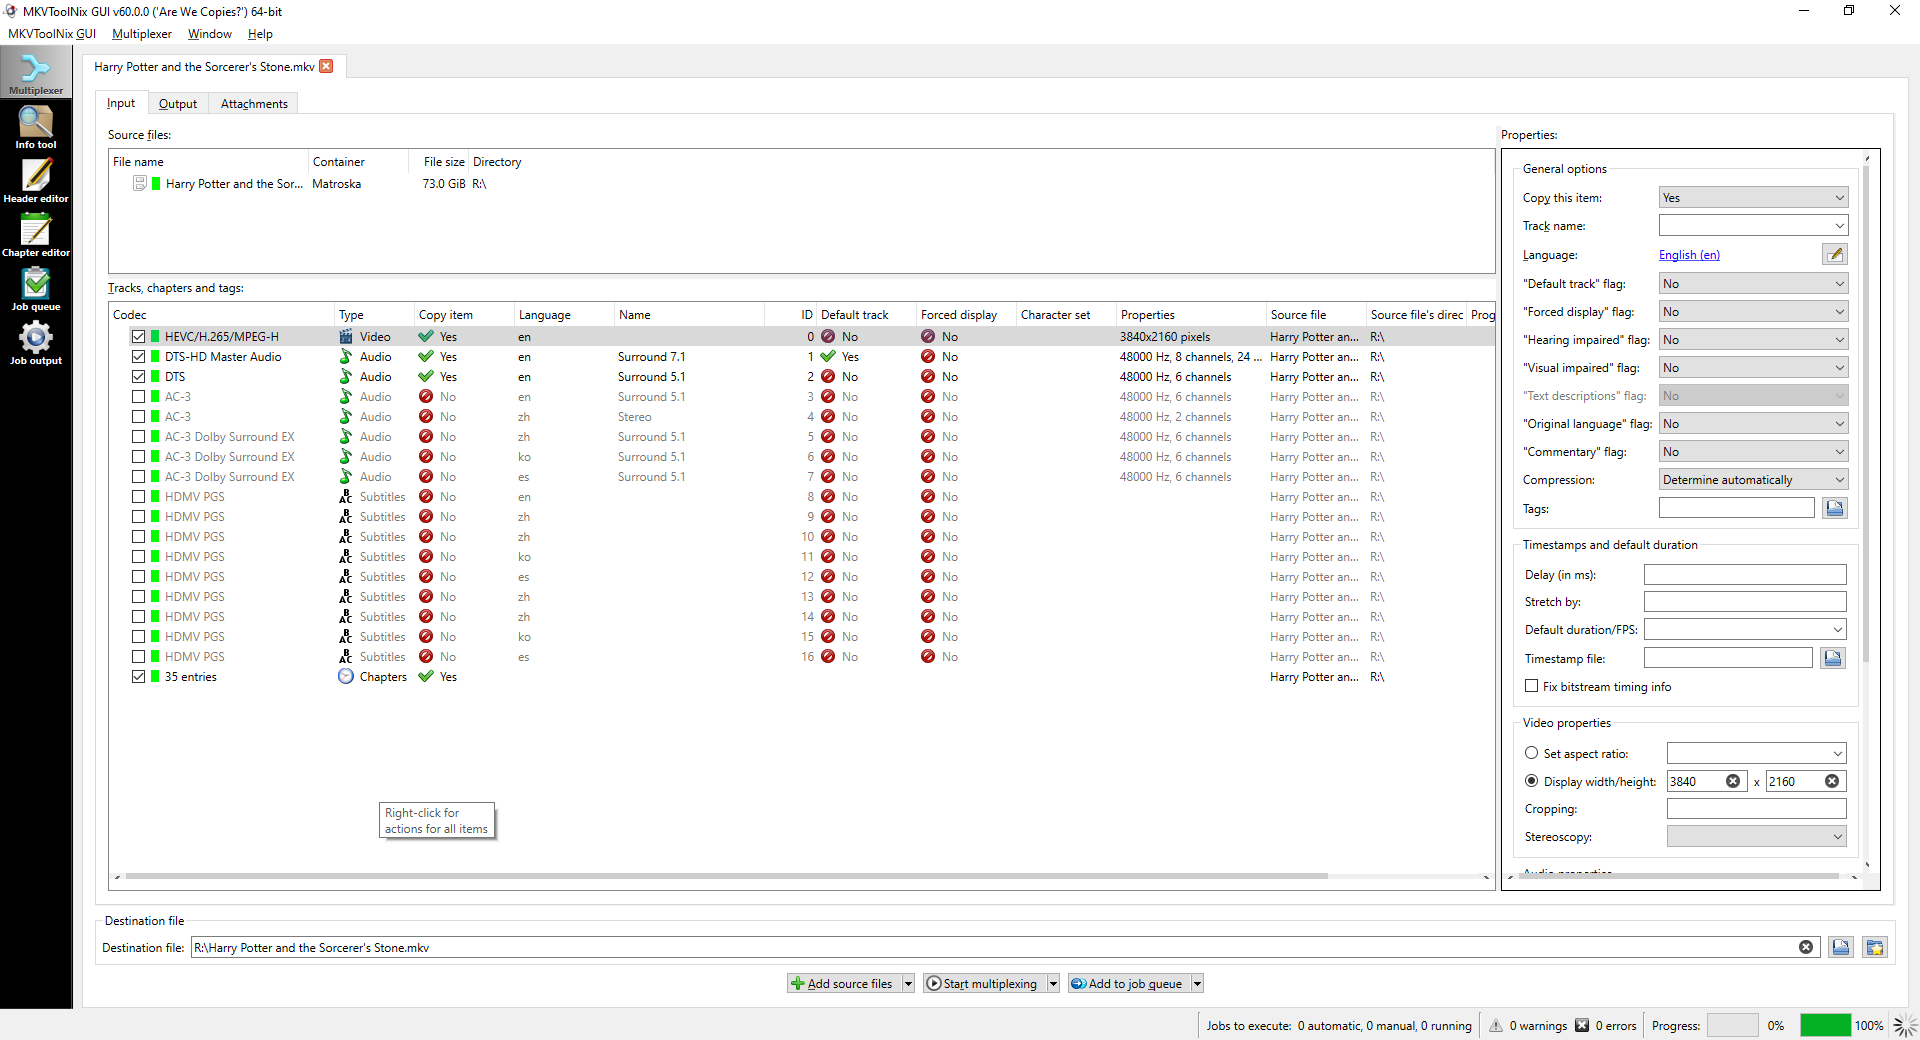The height and width of the screenshot is (1040, 1920).
Task: Click the English (en) language link
Action: 1689,255
